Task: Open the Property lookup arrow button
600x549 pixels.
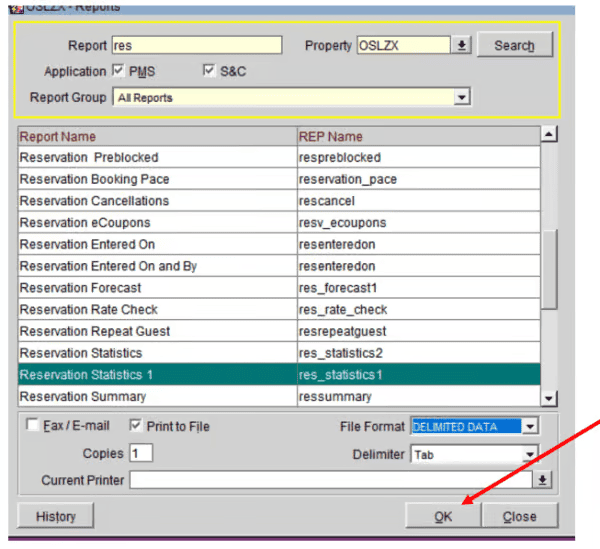Action: (461, 45)
